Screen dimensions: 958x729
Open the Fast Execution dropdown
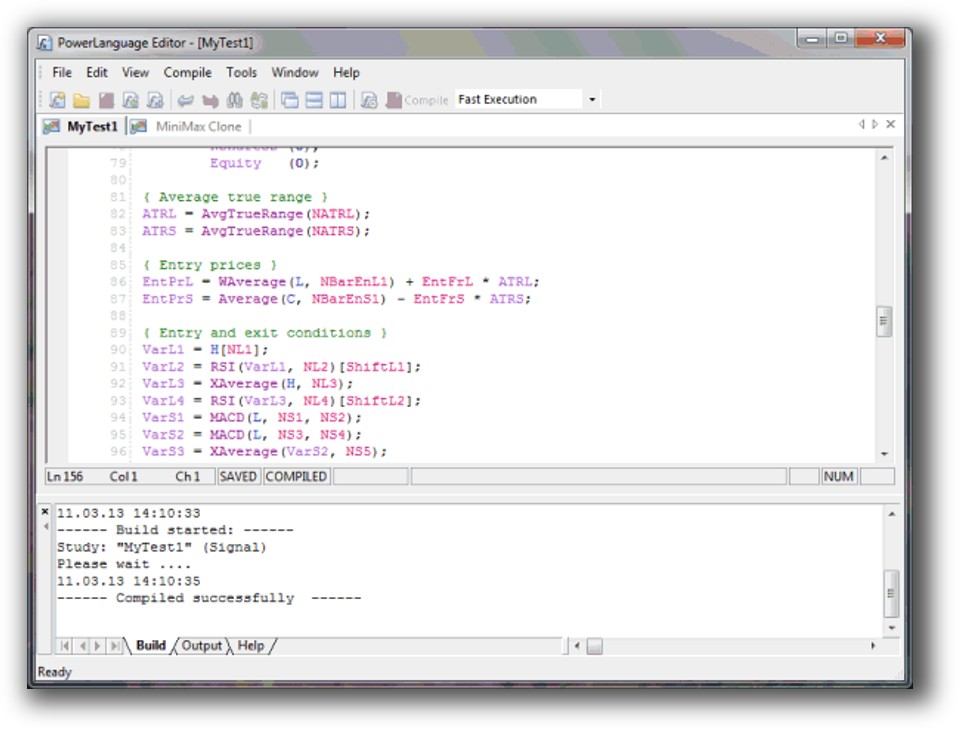[x=592, y=100]
